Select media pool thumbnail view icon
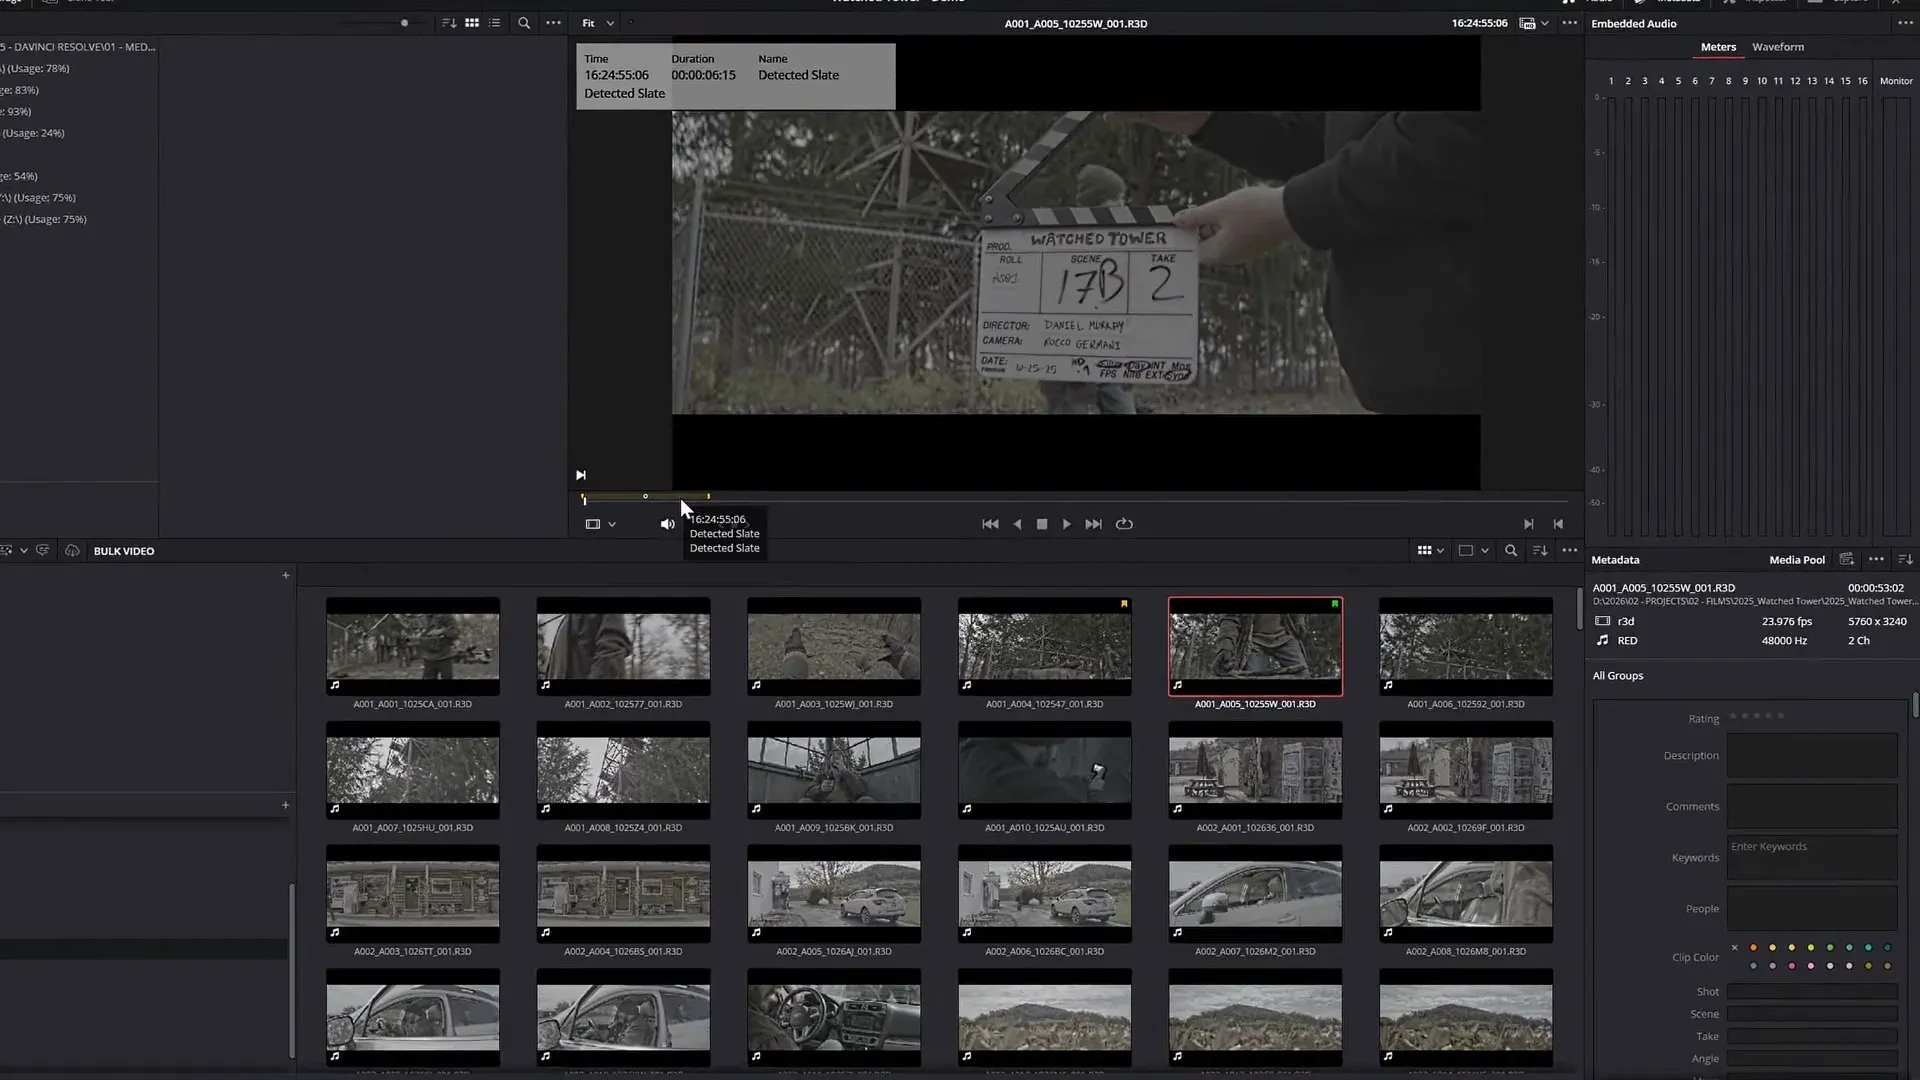The image size is (1920, 1080). coord(1424,550)
